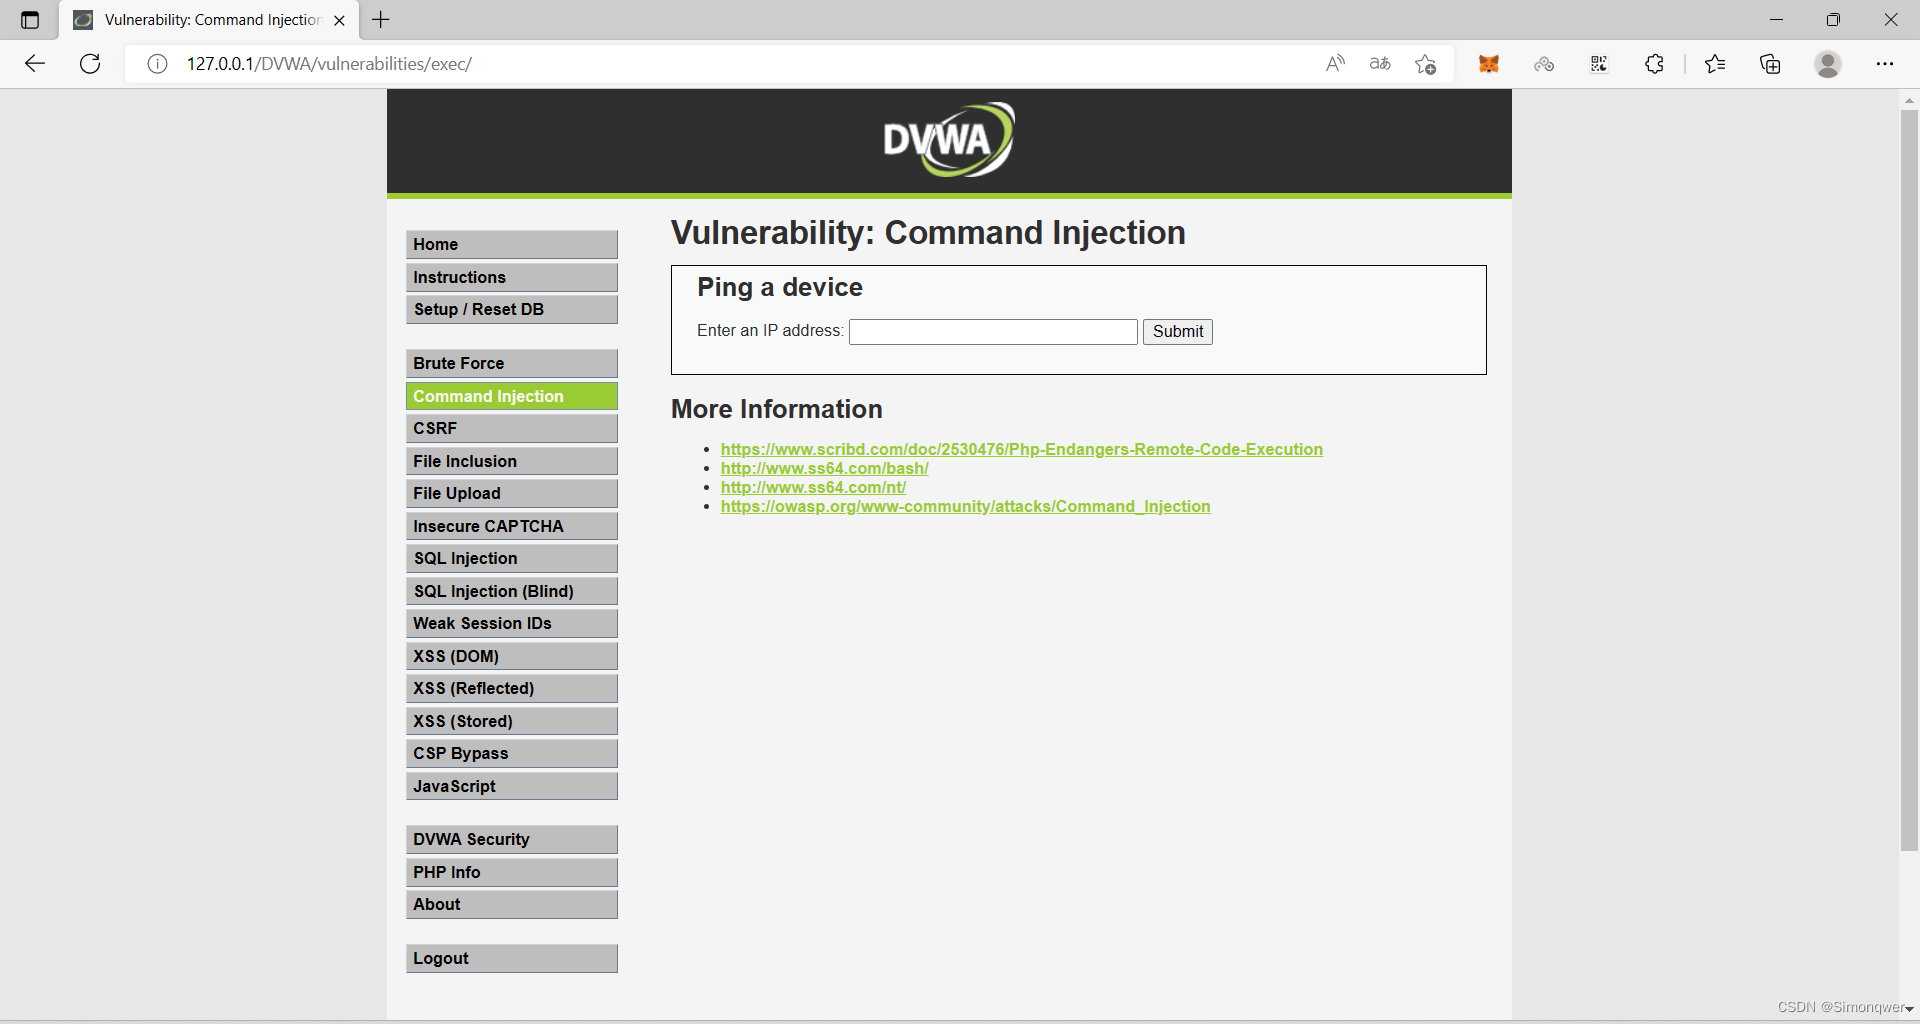Go to Home in sidebar
Viewport: 1920px width, 1024px height.
click(512, 244)
